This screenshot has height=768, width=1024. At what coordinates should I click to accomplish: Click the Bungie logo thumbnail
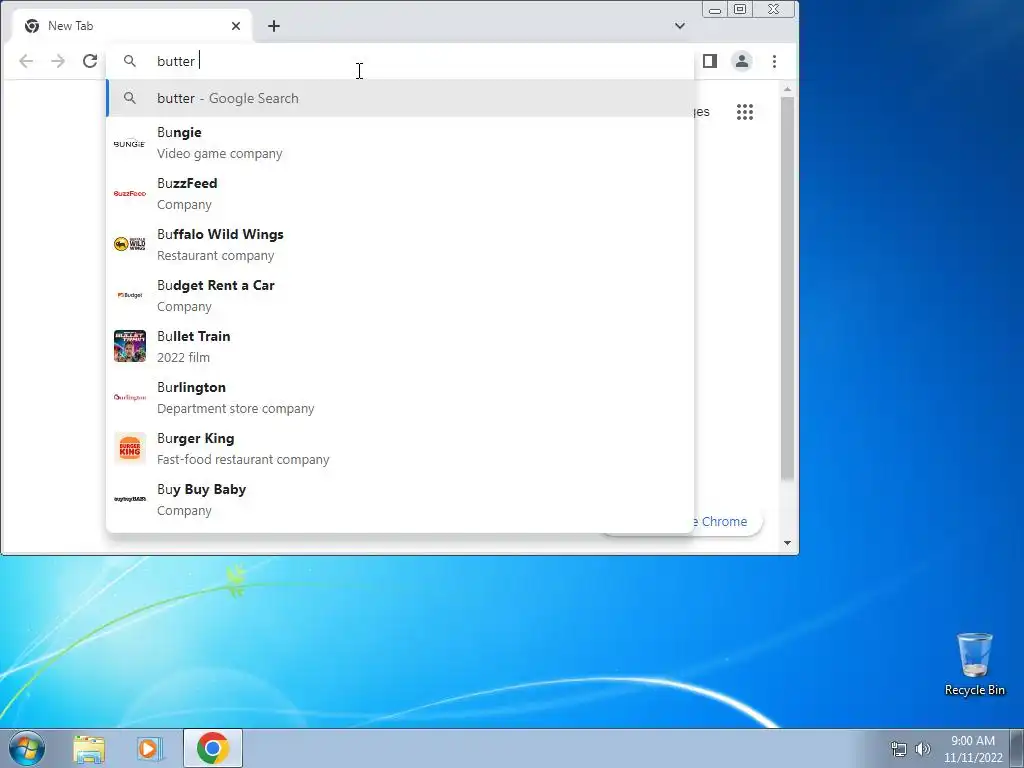click(x=129, y=143)
